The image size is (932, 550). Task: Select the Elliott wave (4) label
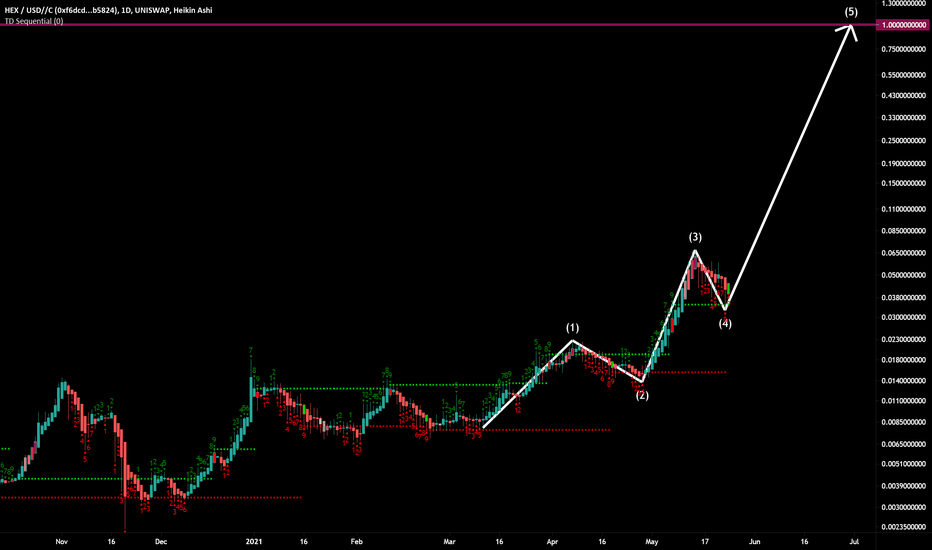pos(725,323)
